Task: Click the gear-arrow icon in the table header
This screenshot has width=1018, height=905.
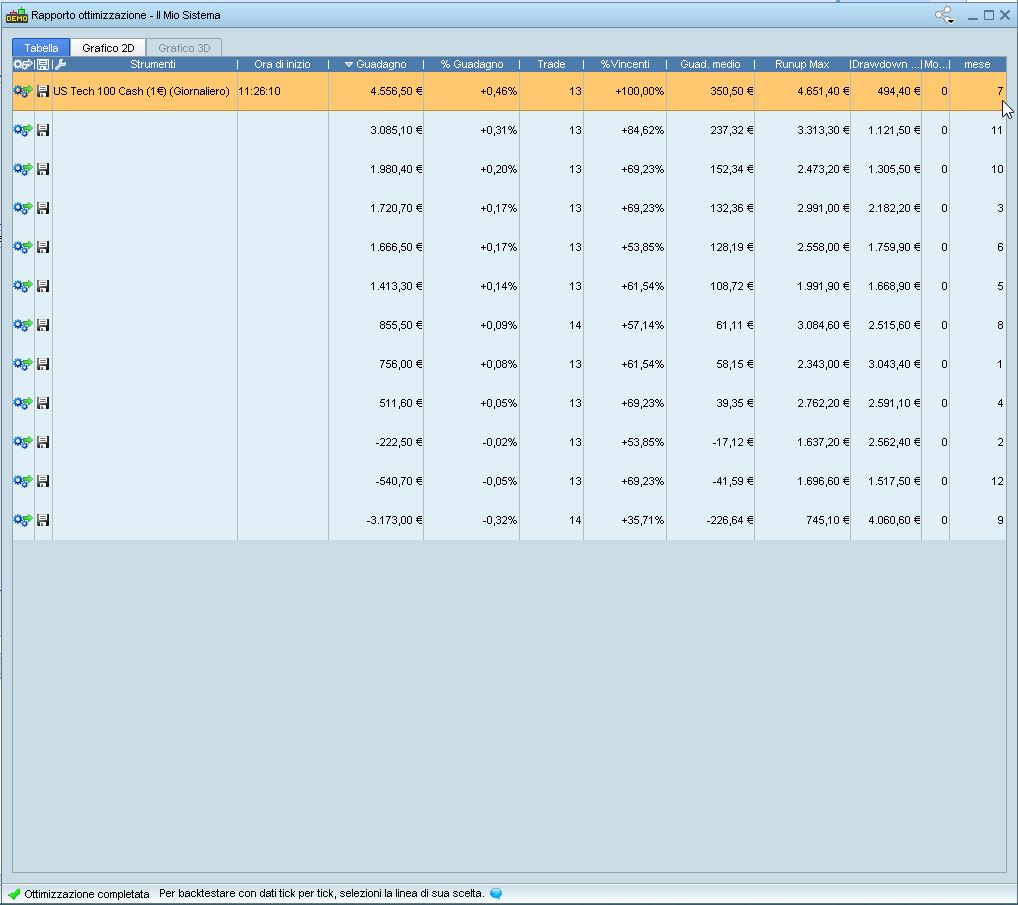Action: pos(23,64)
